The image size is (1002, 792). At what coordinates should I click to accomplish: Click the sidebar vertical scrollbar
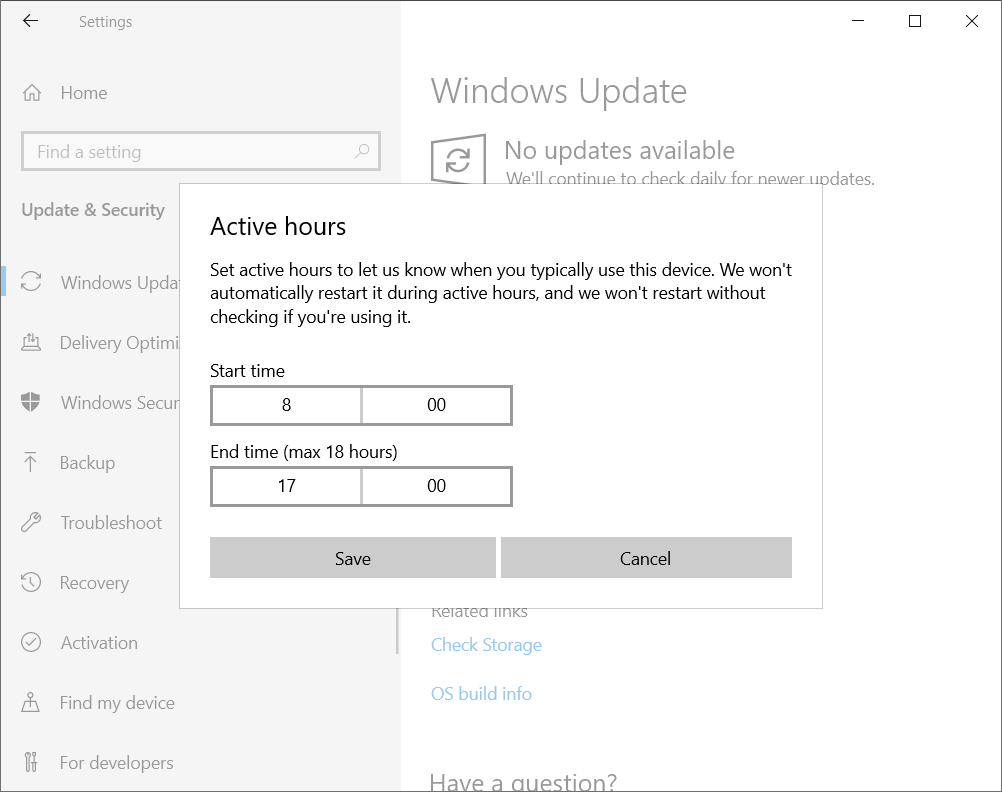pyautogui.click(x=397, y=630)
